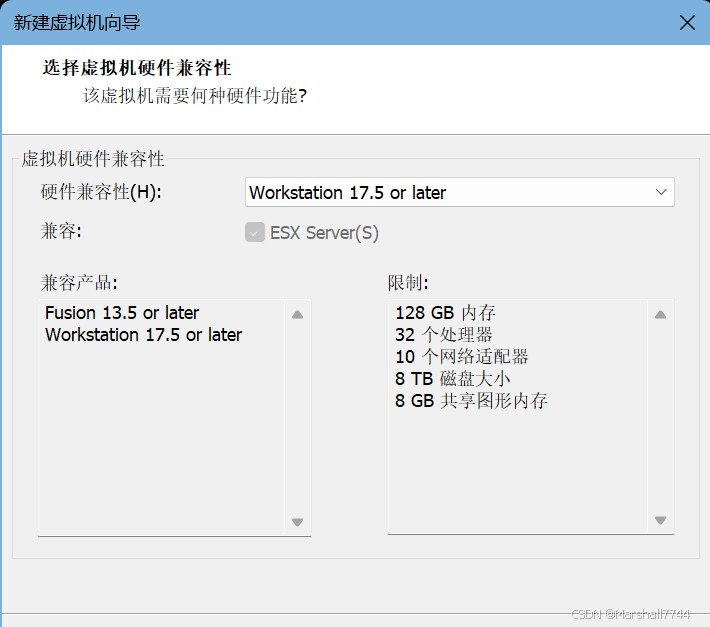Close the New Virtual Machine Wizard window

(x=687, y=22)
